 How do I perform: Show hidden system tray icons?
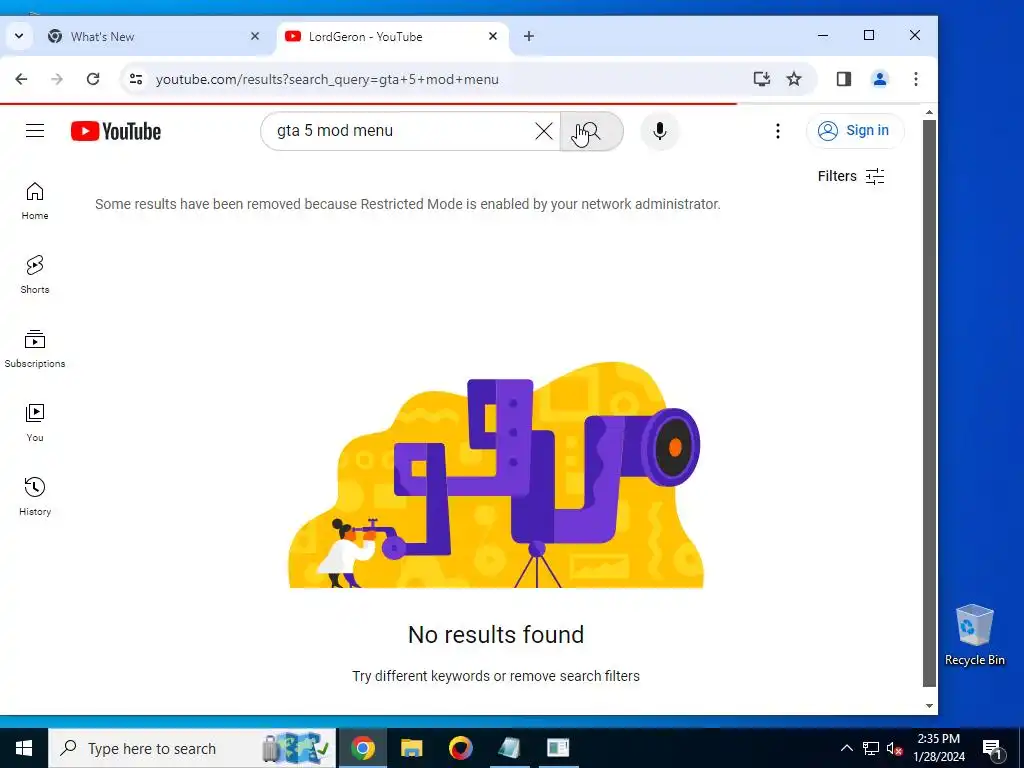point(846,748)
